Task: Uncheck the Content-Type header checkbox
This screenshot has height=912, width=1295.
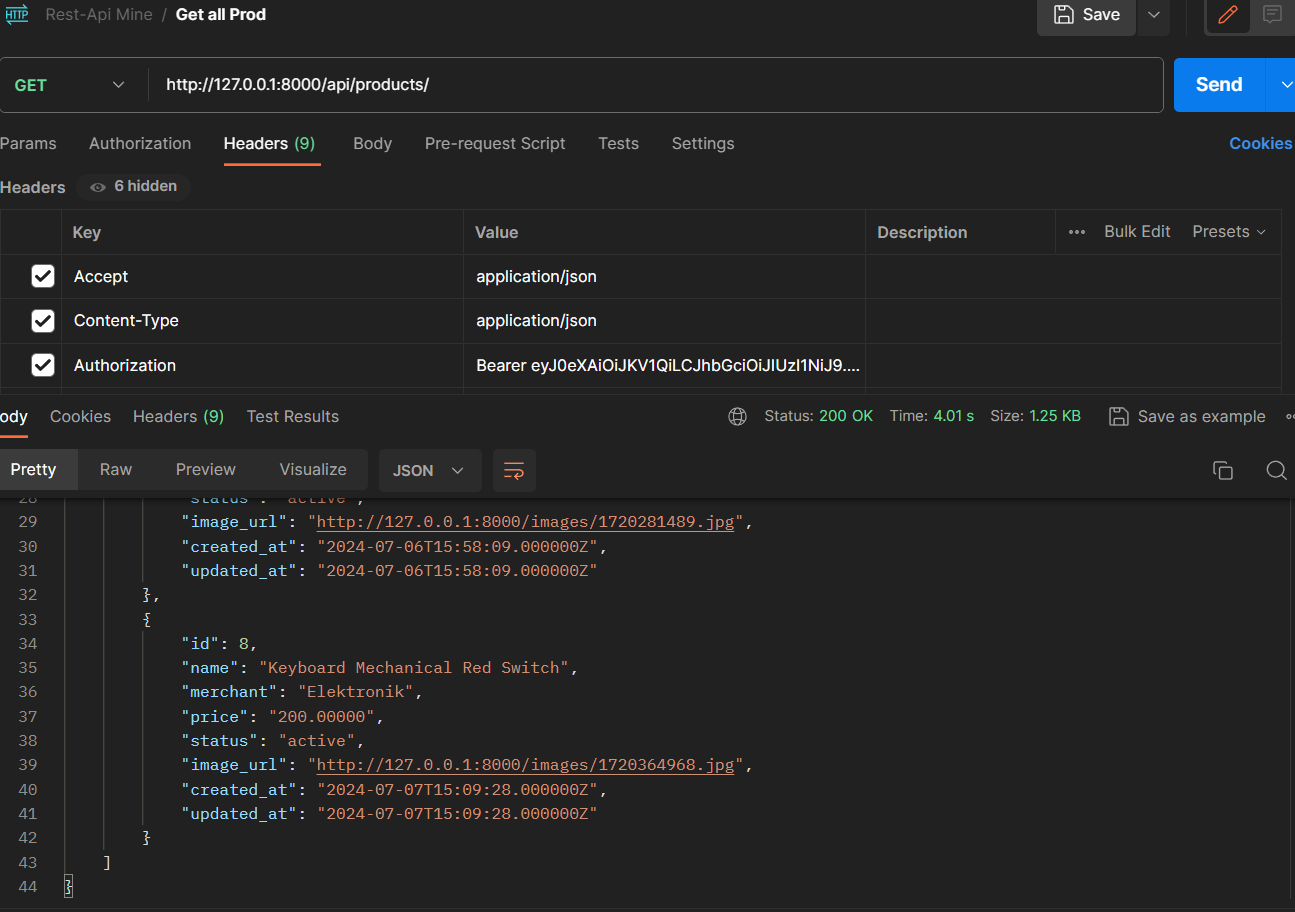Action: tap(43, 321)
